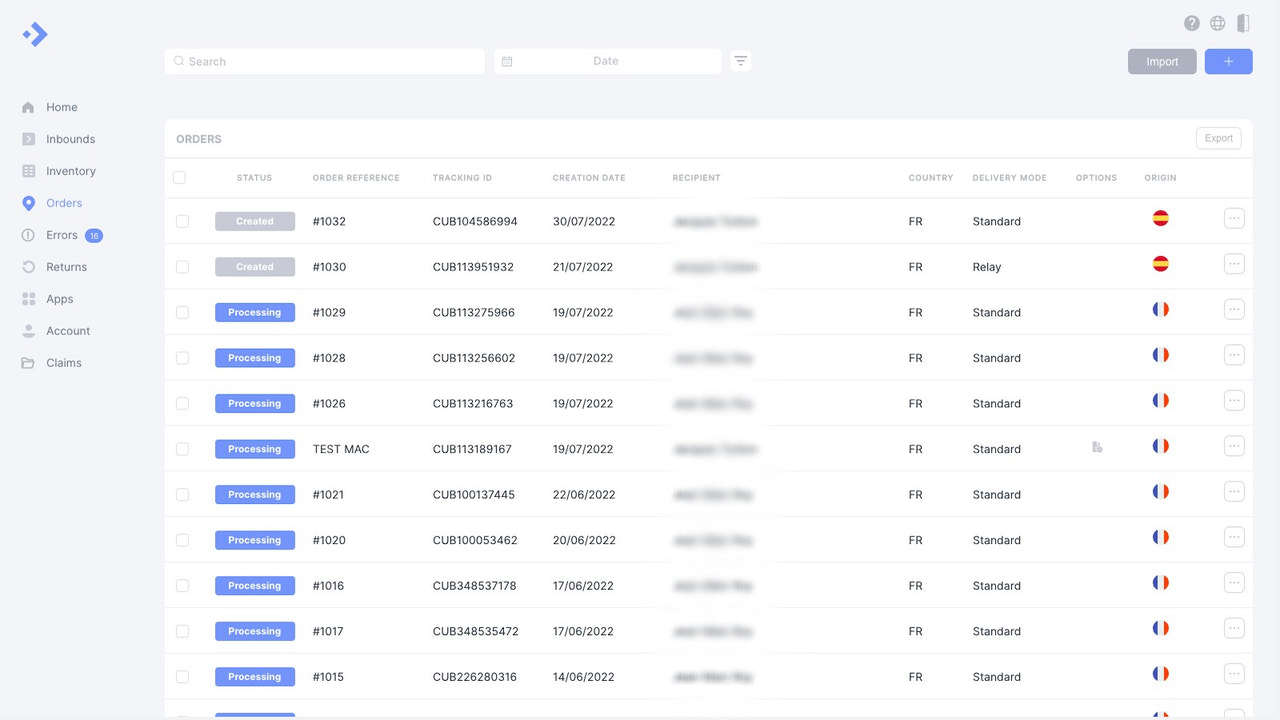Screen dimensions: 1280x720
Task: Open the language globe icon
Action: tap(1218, 23)
